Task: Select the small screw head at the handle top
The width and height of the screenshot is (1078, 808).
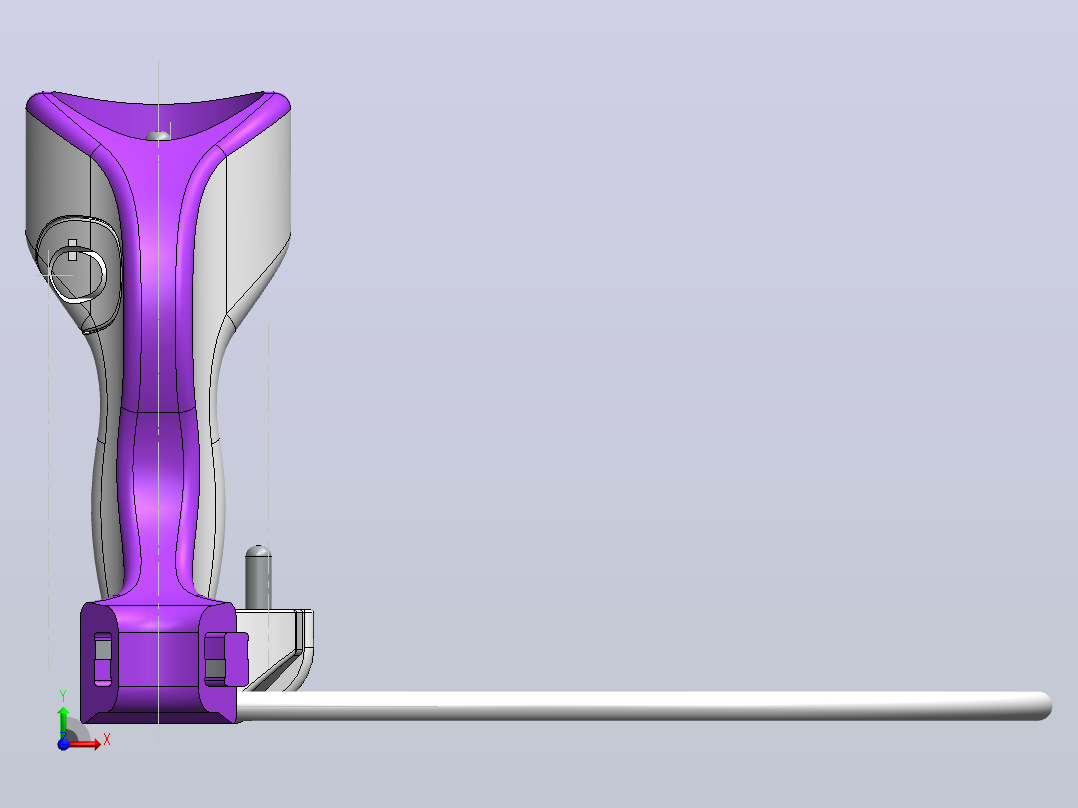Action: click(158, 136)
